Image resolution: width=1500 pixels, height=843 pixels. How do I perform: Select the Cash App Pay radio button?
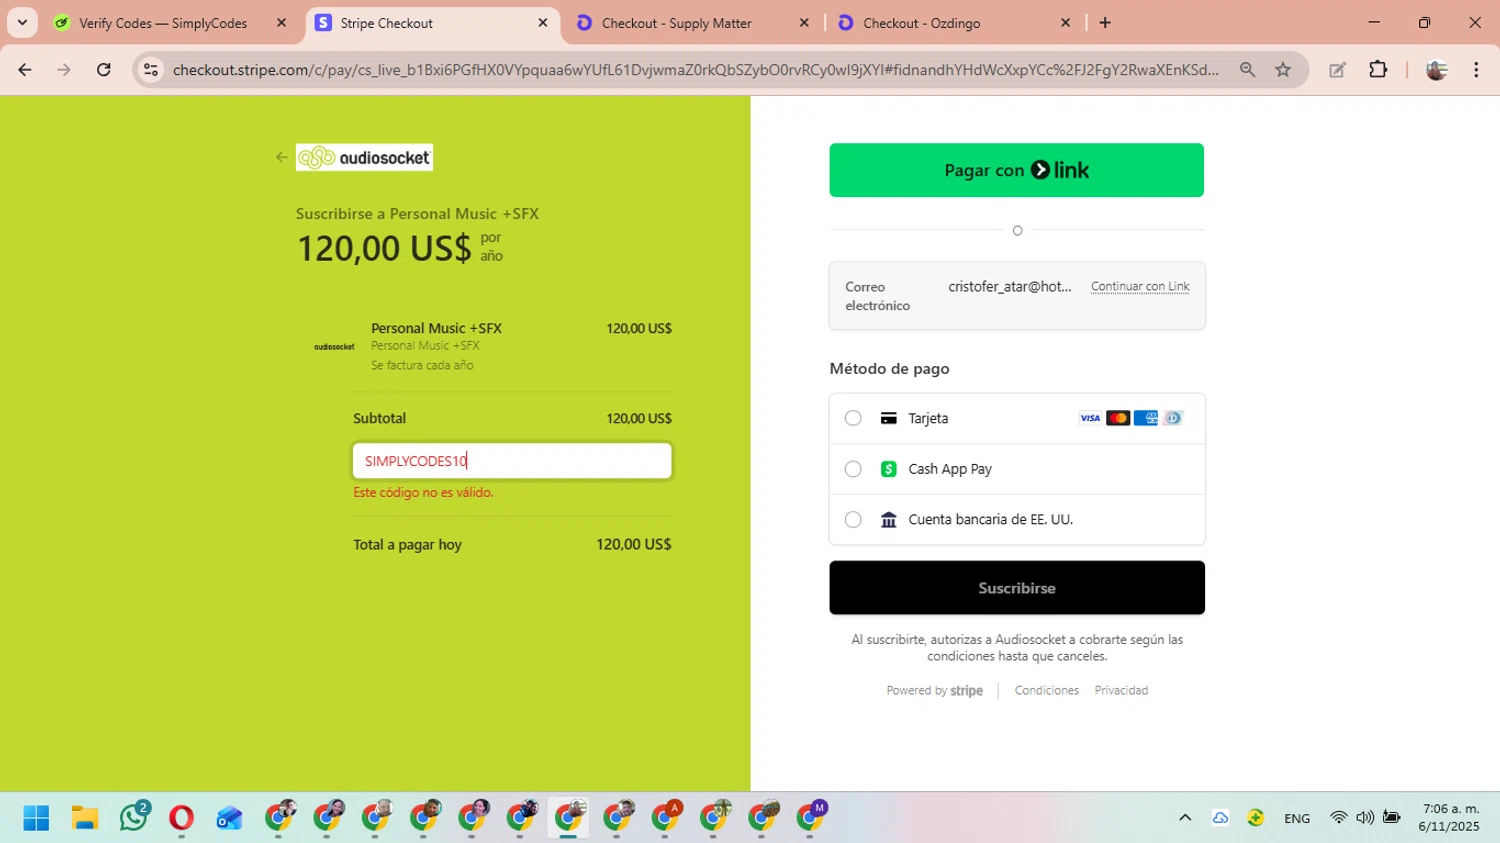pyautogui.click(x=853, y=469)
